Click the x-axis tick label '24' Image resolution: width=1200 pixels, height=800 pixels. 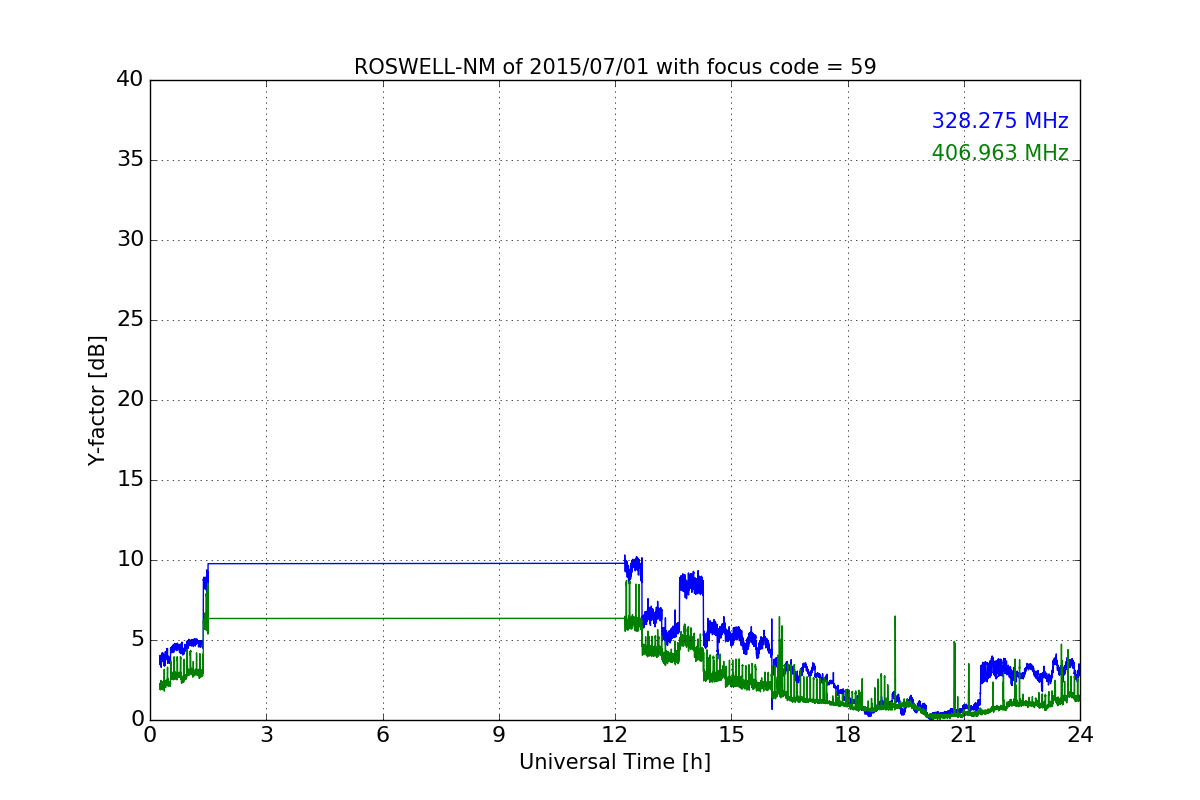click(1080, 735)
